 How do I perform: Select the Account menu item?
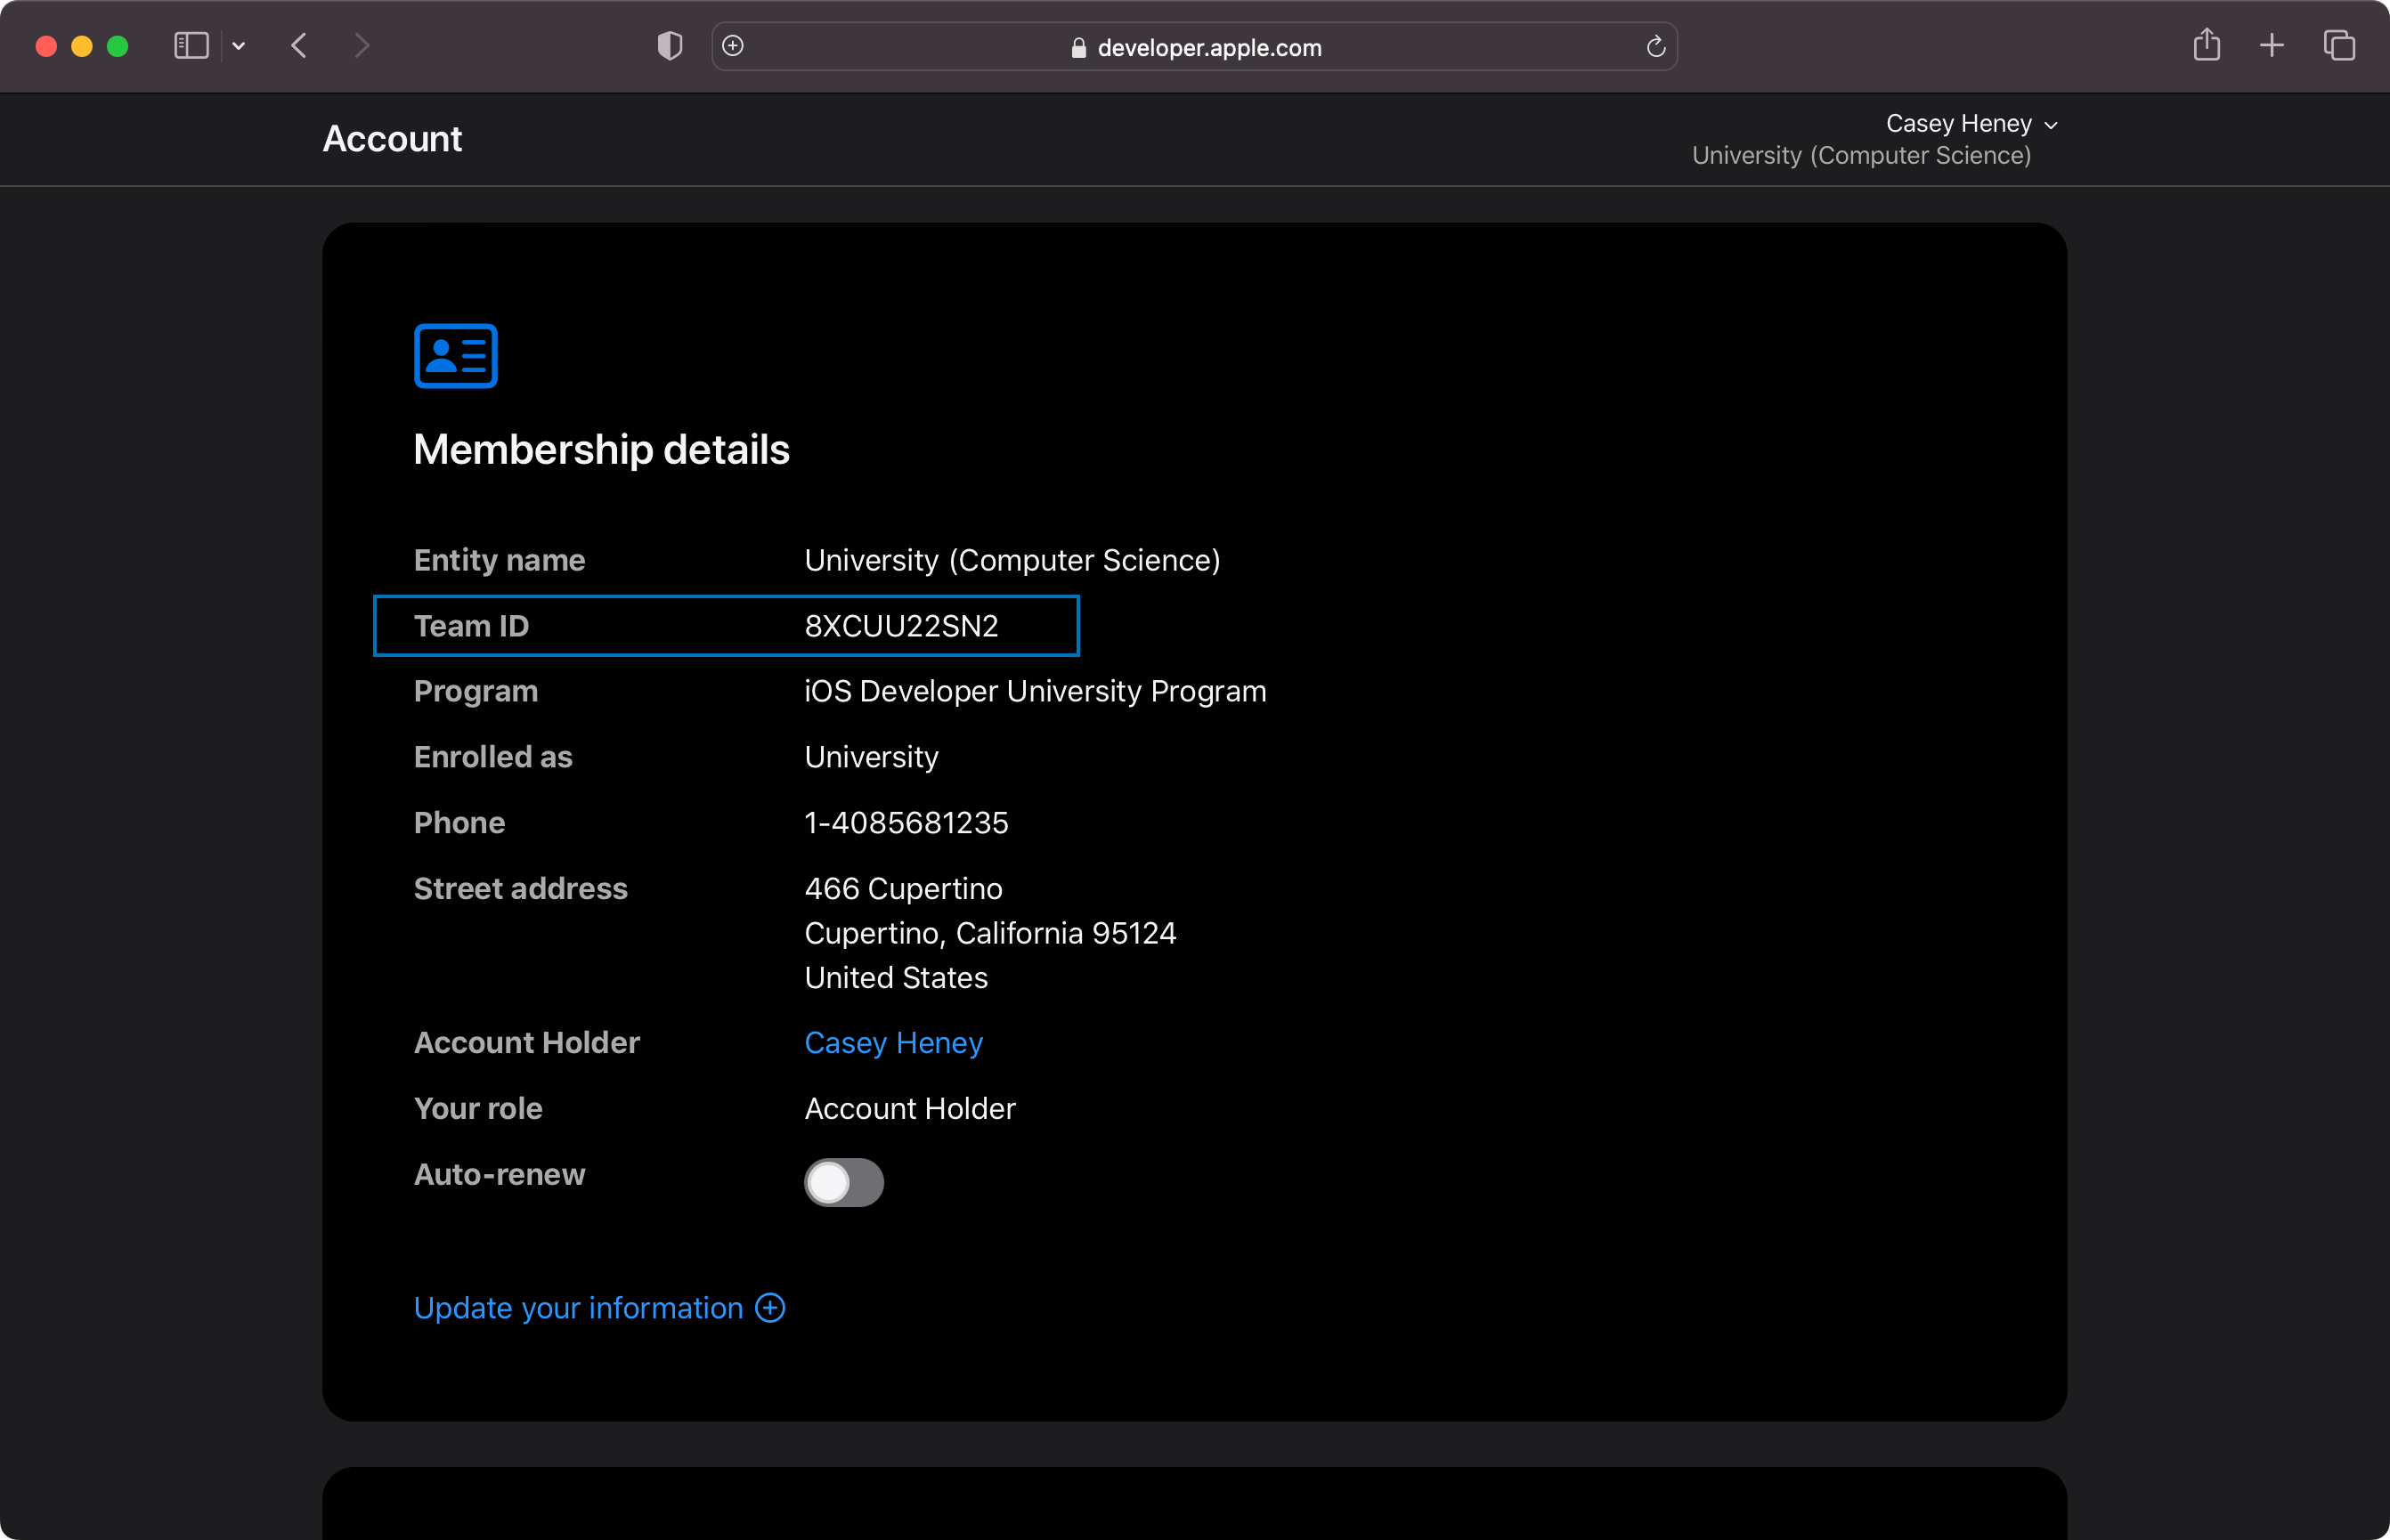pyautogui.click(x=392, y=140)
